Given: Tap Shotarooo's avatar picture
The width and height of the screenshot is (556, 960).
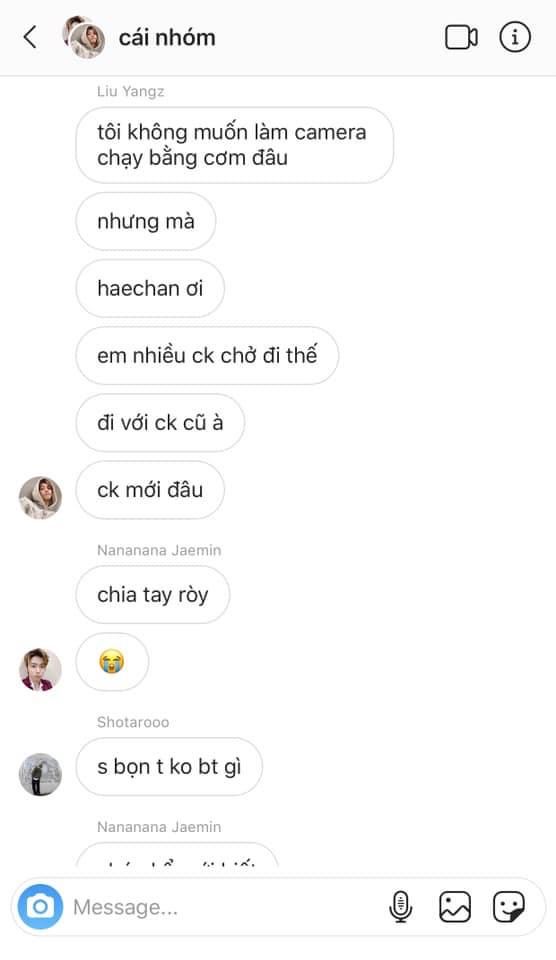Looking at the screenshot, I should click(x=40, y=774).
